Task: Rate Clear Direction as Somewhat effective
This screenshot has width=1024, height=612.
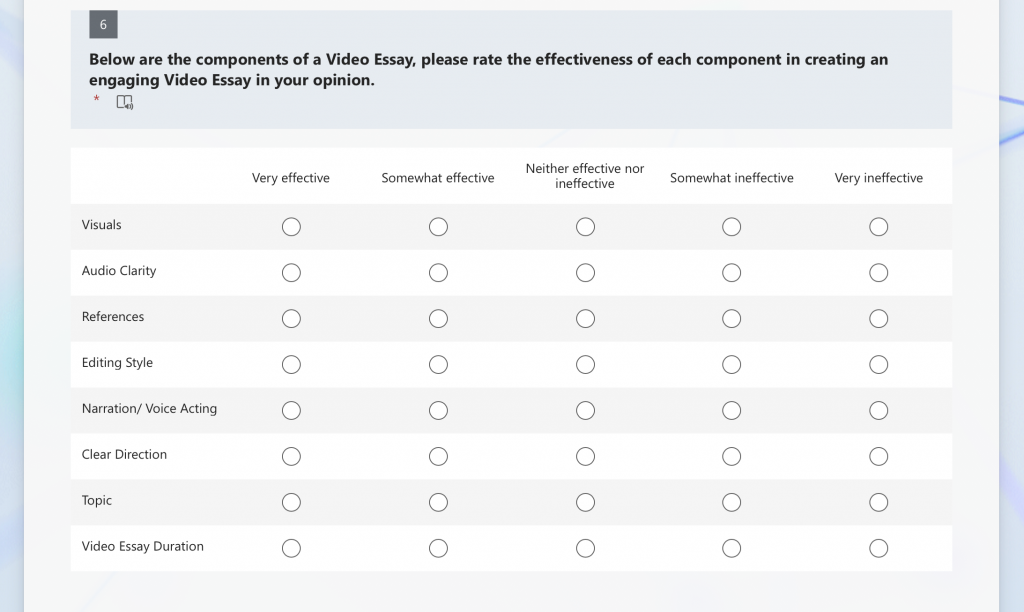Action: (x=438, y=456)
